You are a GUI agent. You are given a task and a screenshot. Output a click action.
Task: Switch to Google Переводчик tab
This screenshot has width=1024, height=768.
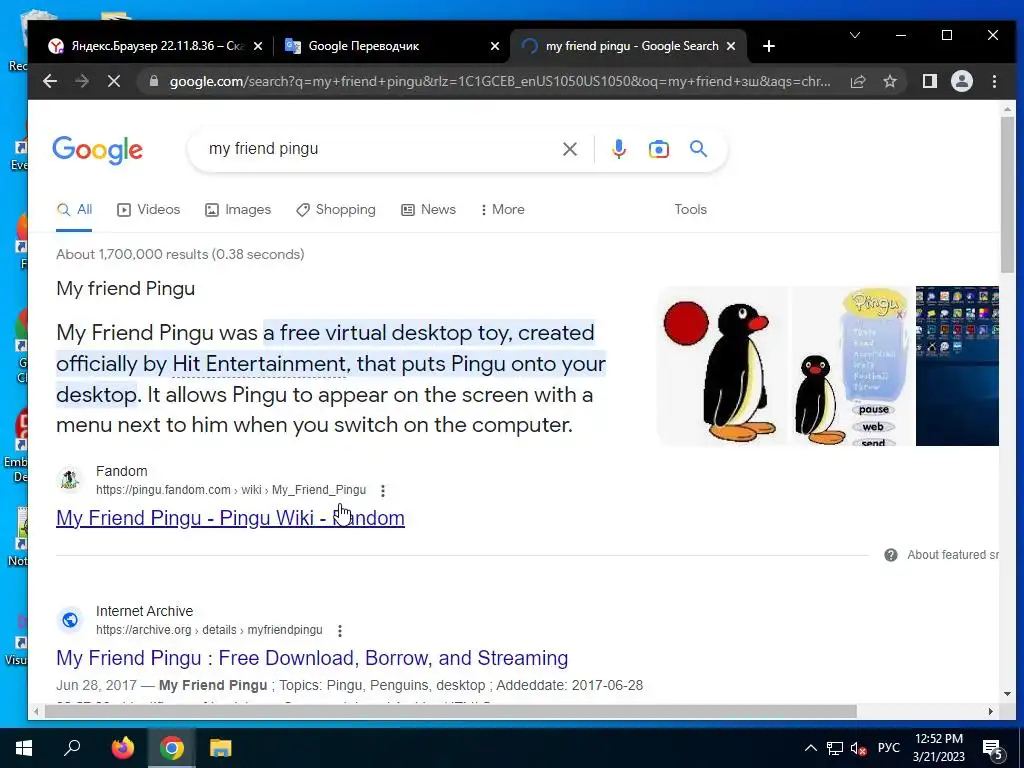tap(392, 46)
